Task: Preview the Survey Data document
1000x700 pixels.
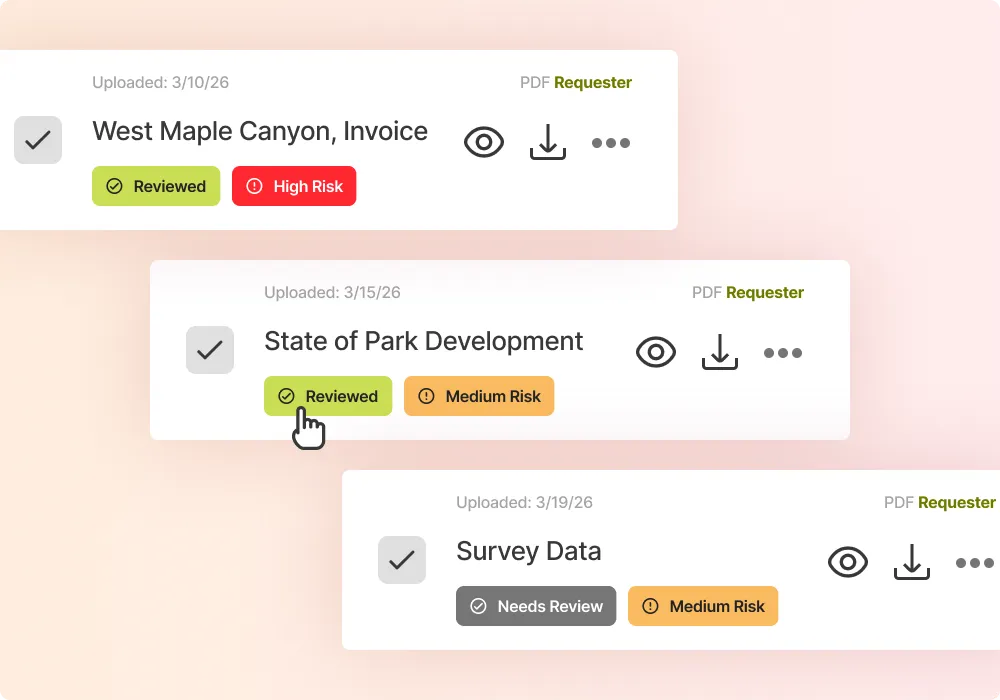Action: click(x=848, y=563)
